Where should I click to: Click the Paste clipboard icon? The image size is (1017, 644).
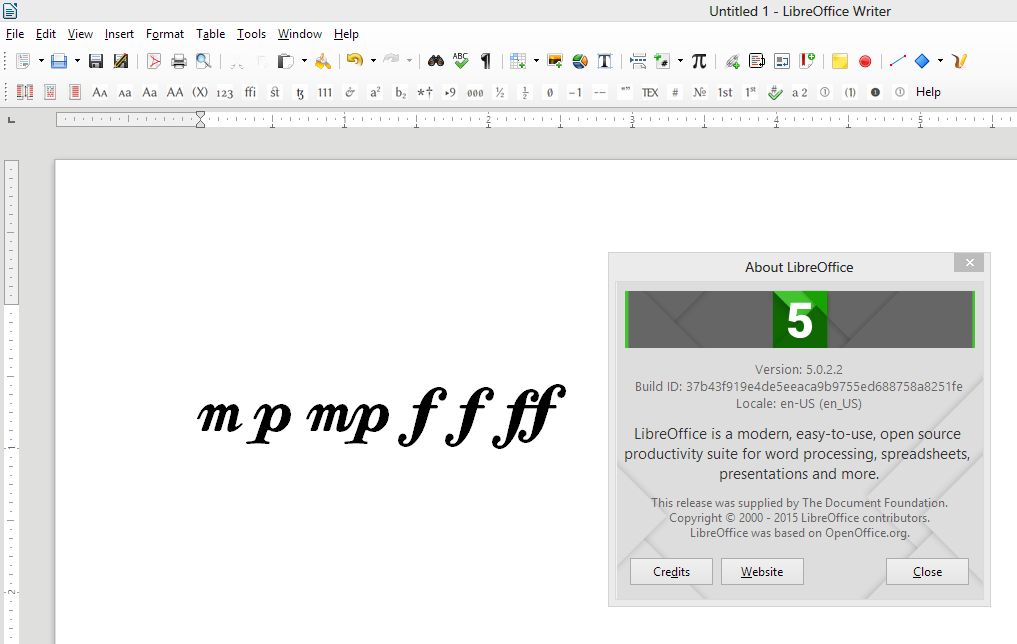pos(285,61)
